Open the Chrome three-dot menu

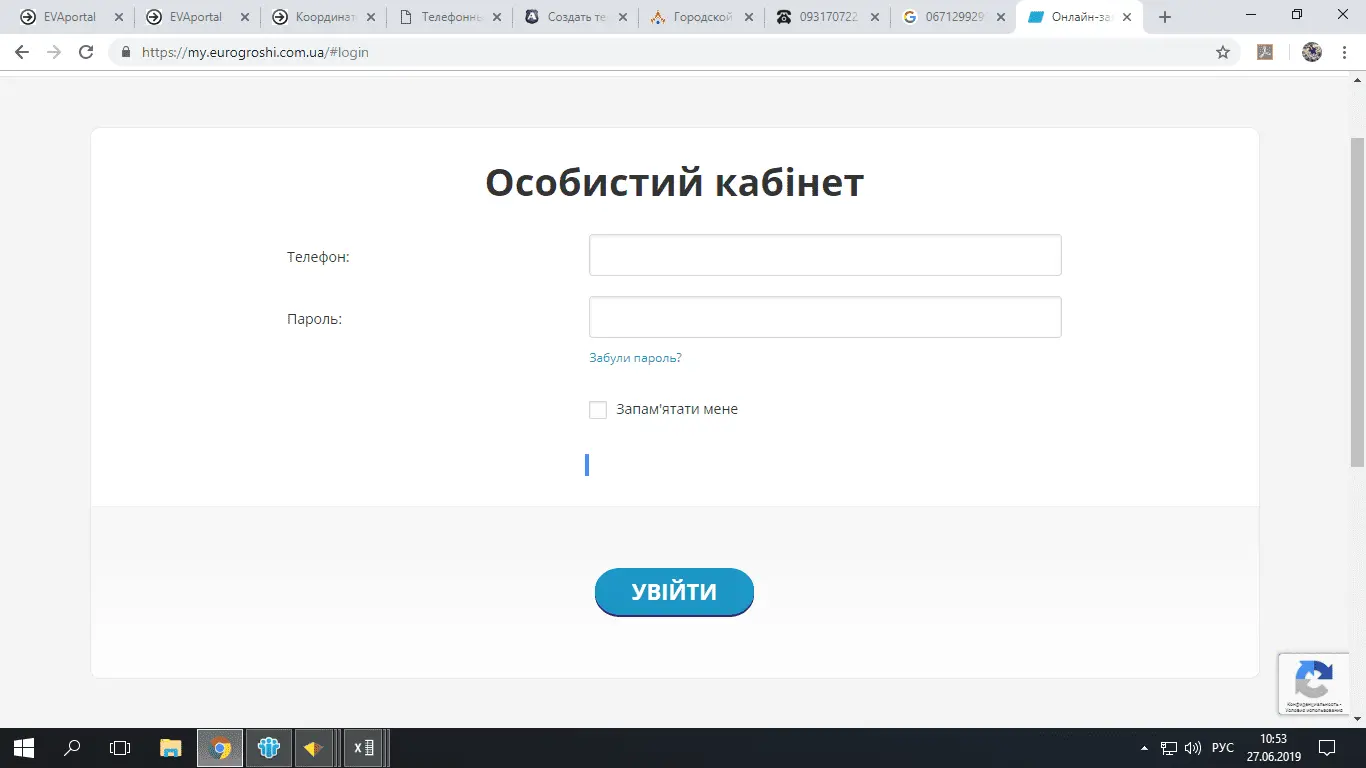tap(1345, 52)
